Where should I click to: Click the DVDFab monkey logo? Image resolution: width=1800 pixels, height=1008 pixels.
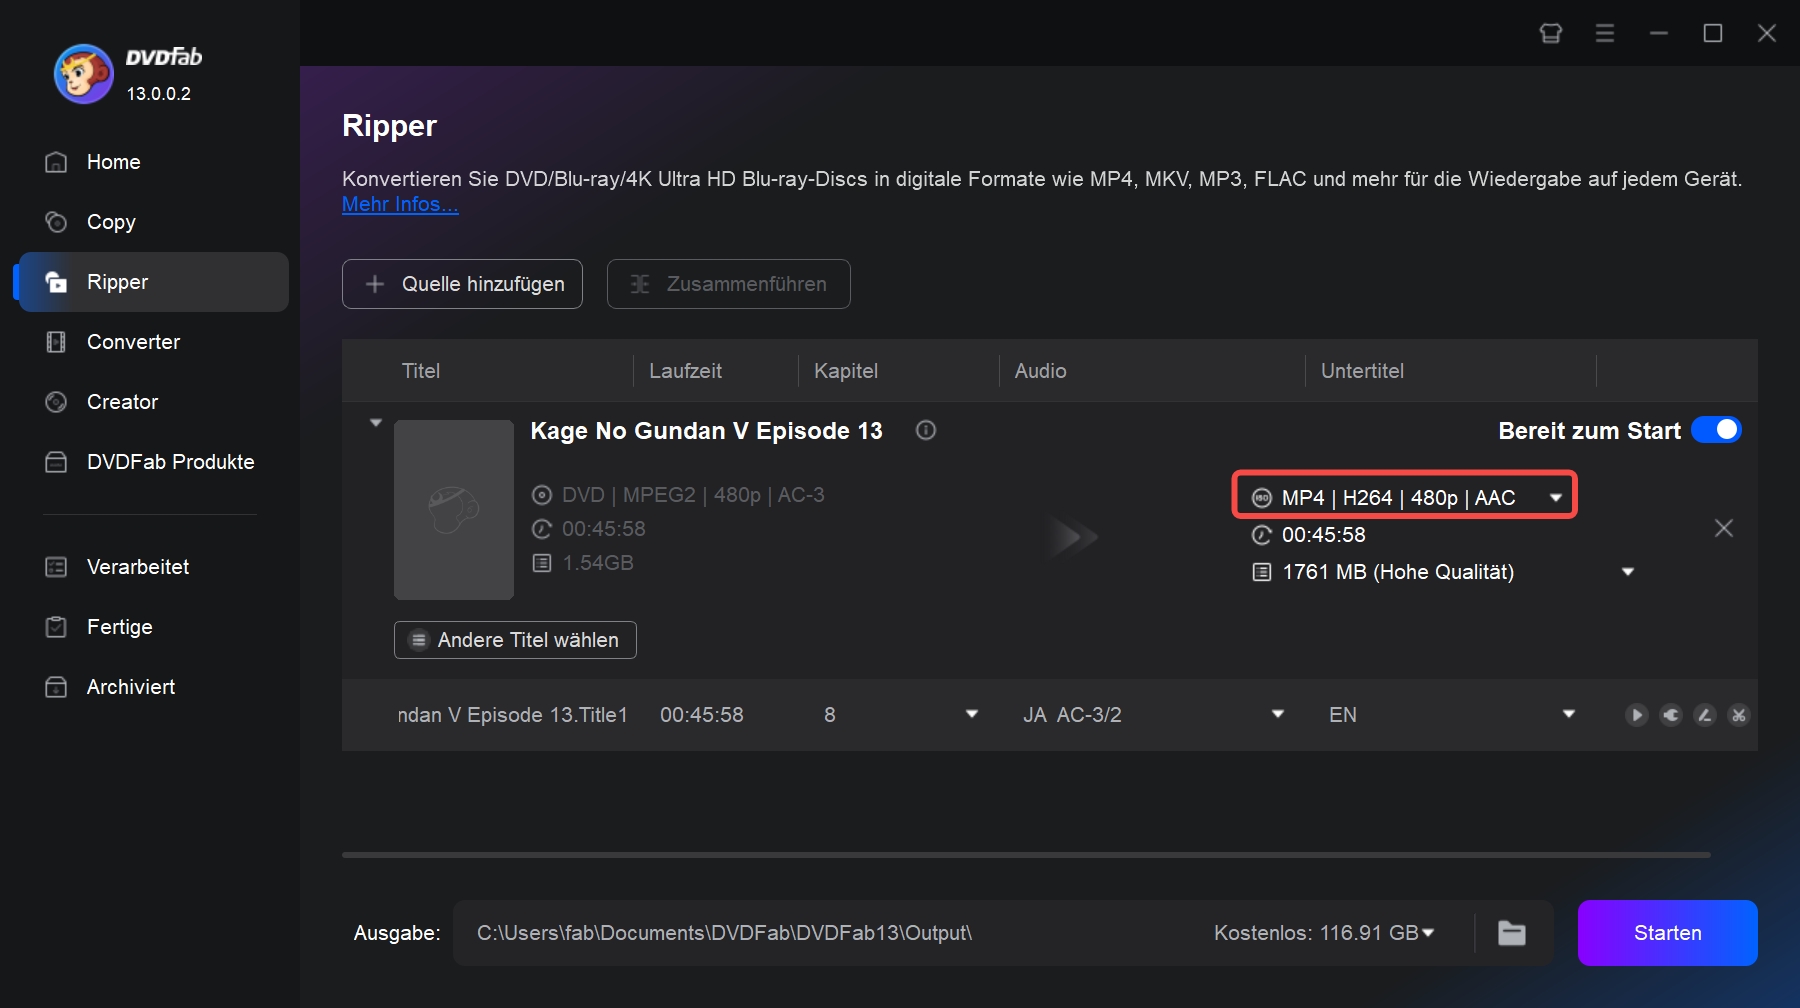point(83,74)
